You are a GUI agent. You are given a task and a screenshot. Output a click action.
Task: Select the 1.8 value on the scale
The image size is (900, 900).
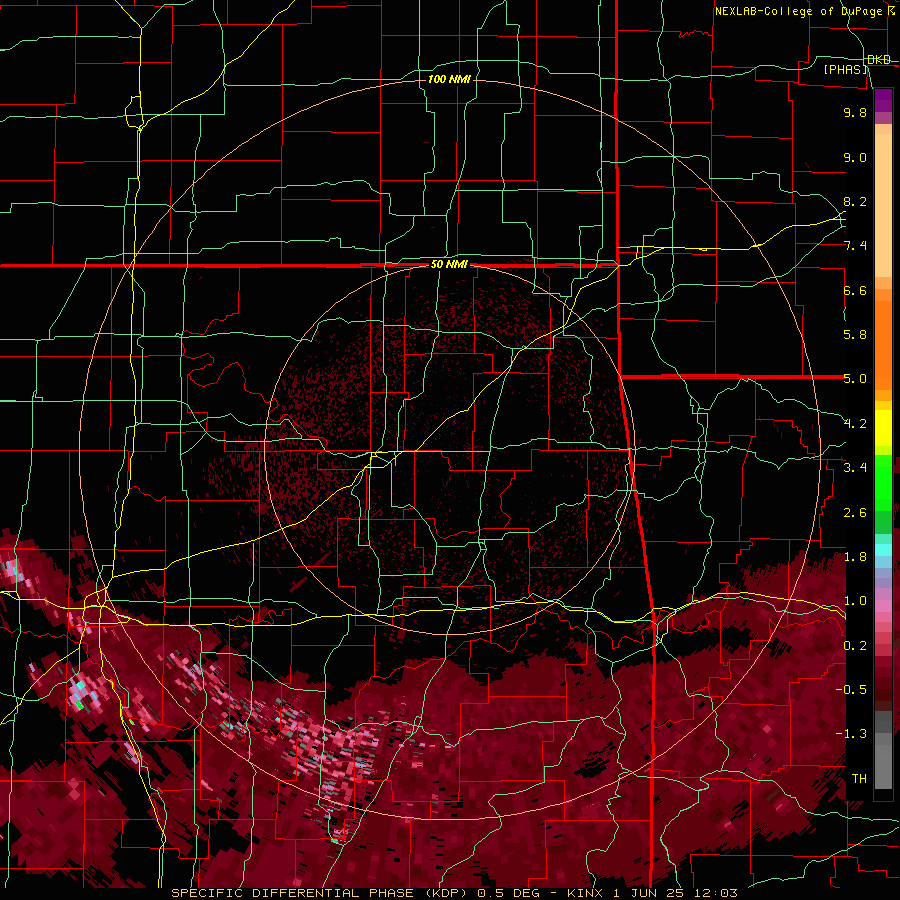click(x=855, y=557)
